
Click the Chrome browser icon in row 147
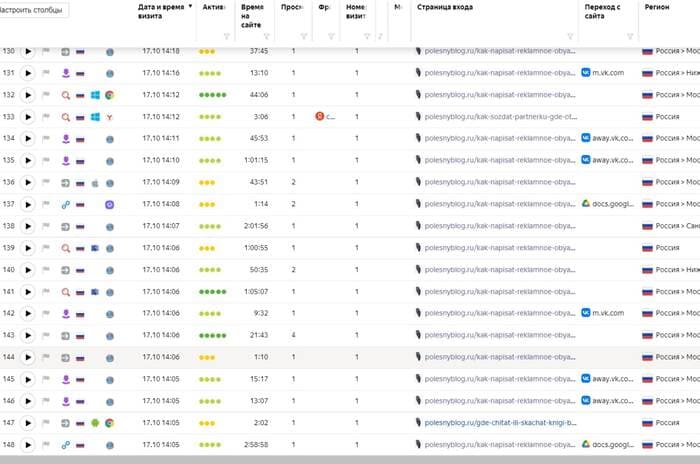tap(109, 423)
